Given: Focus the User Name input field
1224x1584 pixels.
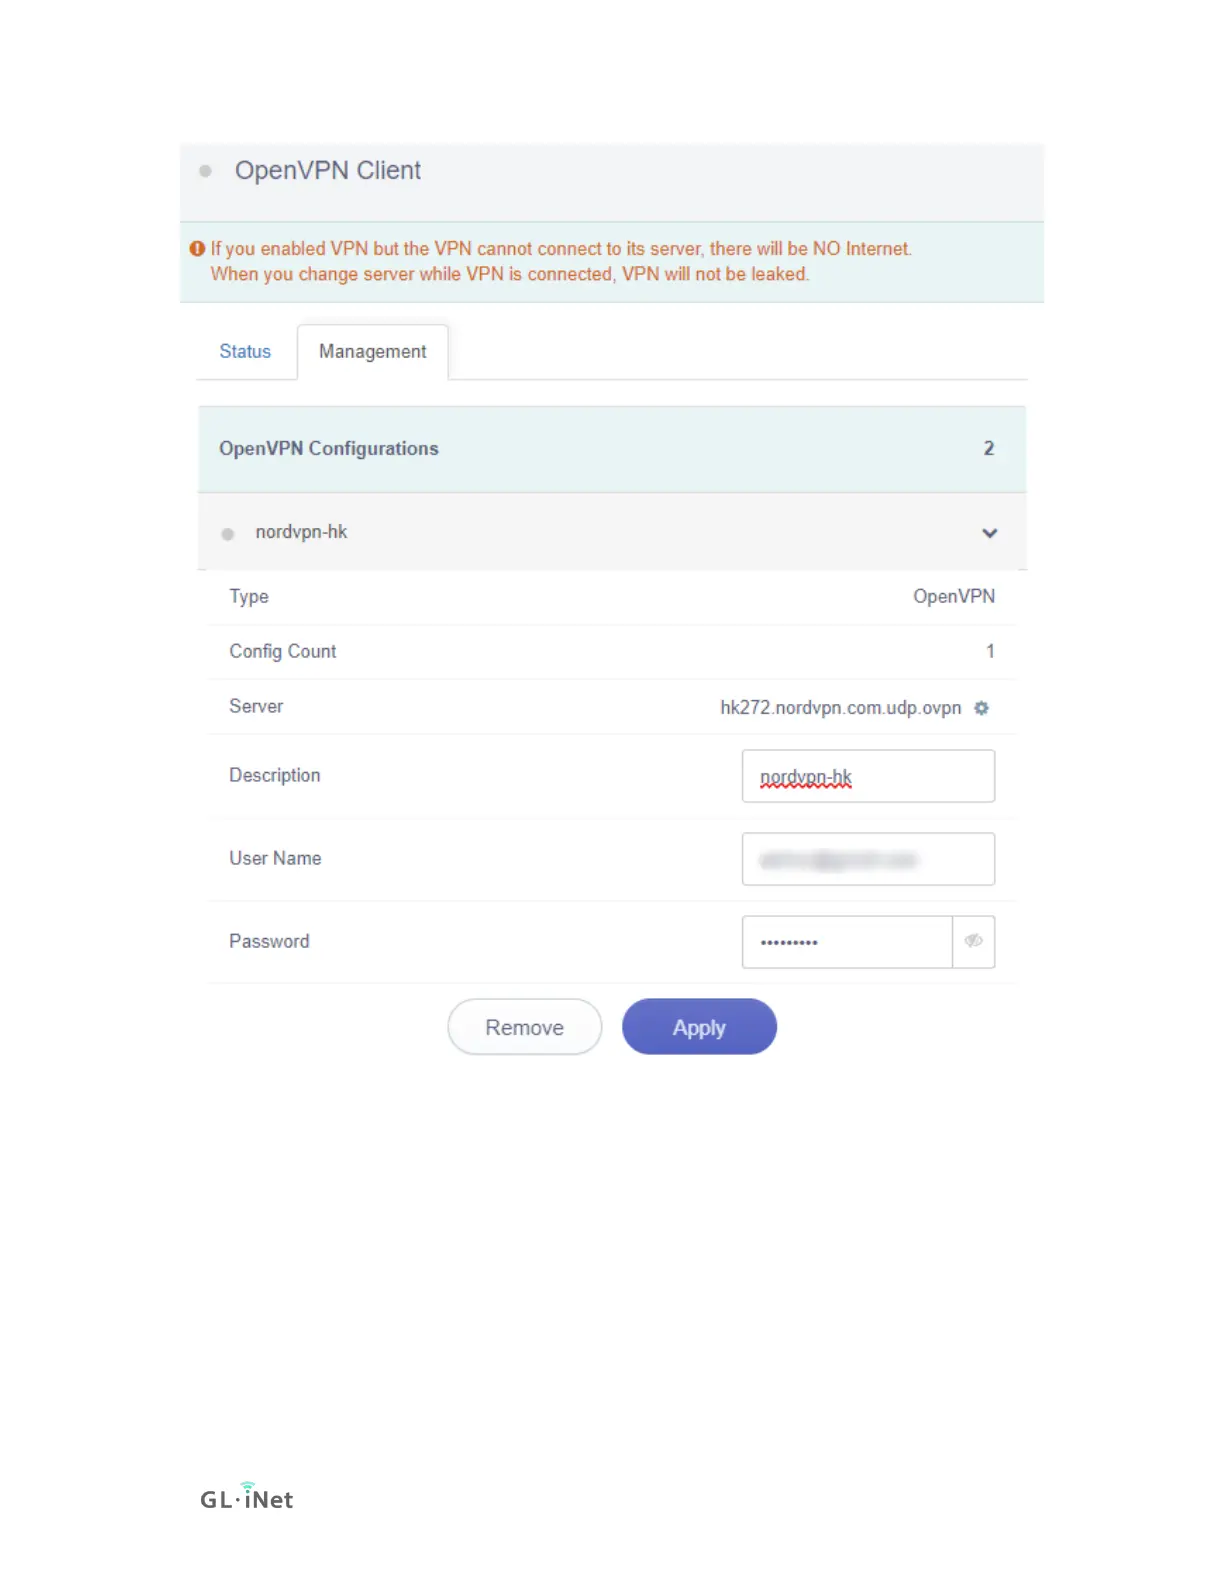Looking at the screenshot, I should [x=867, y=859].
